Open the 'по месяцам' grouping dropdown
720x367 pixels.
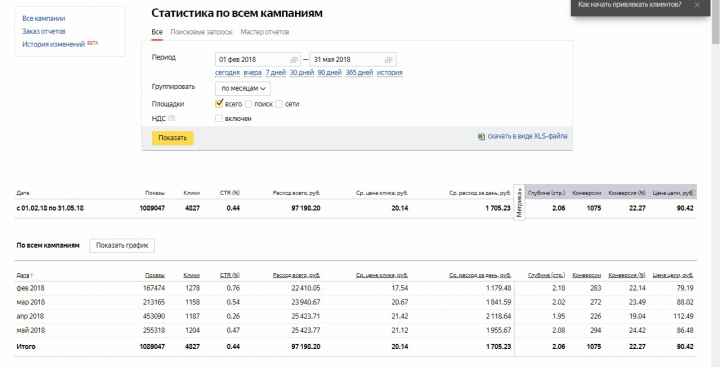click(243, 88)
